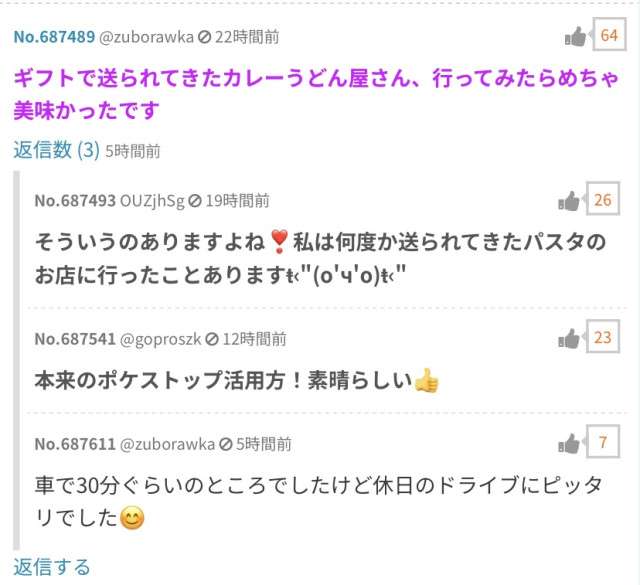Viewport: 640px width, 585px height.
Task: Click 返信する to reply
Action: coord(52,567)
